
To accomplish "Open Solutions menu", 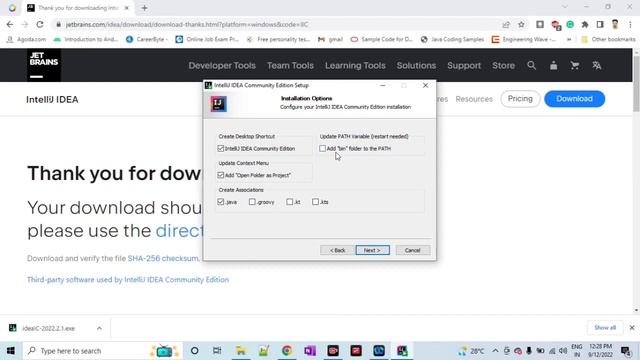I will click(416, 65).
